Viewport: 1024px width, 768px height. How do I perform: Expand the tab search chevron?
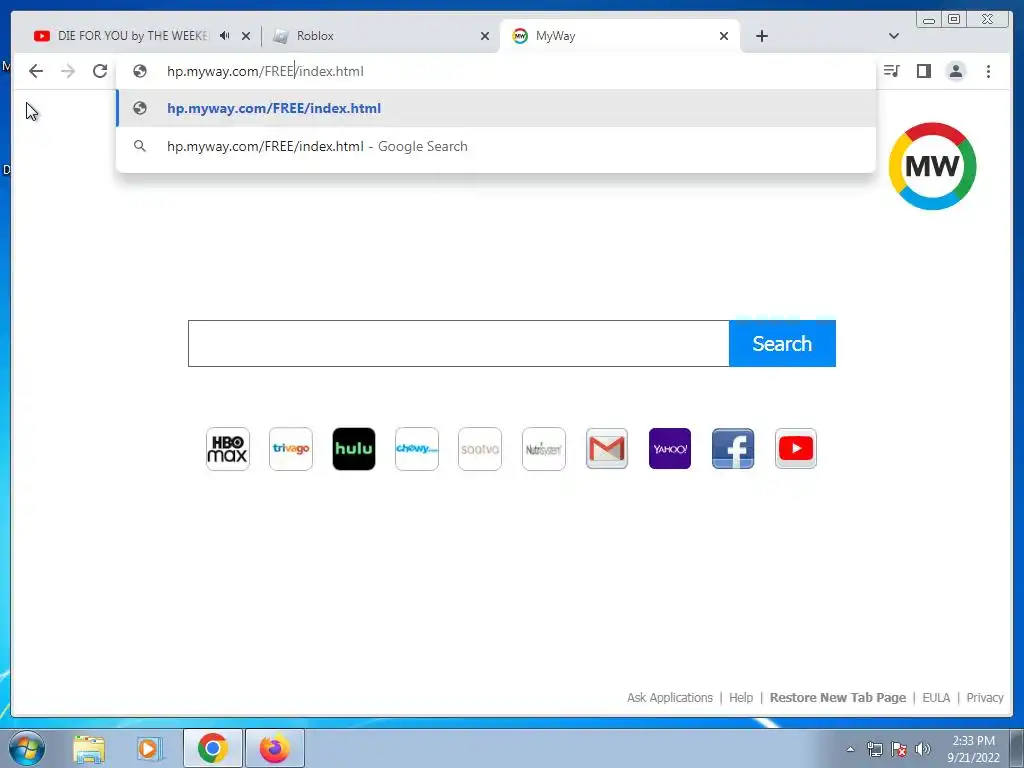tap(894, 36)
